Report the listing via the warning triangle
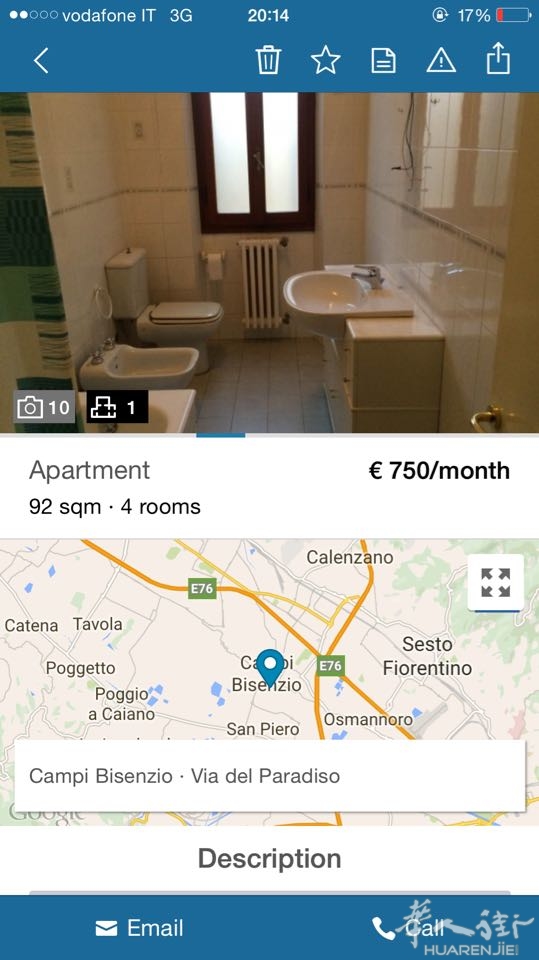This screenshot has height=960, width=539. (441, 61)
